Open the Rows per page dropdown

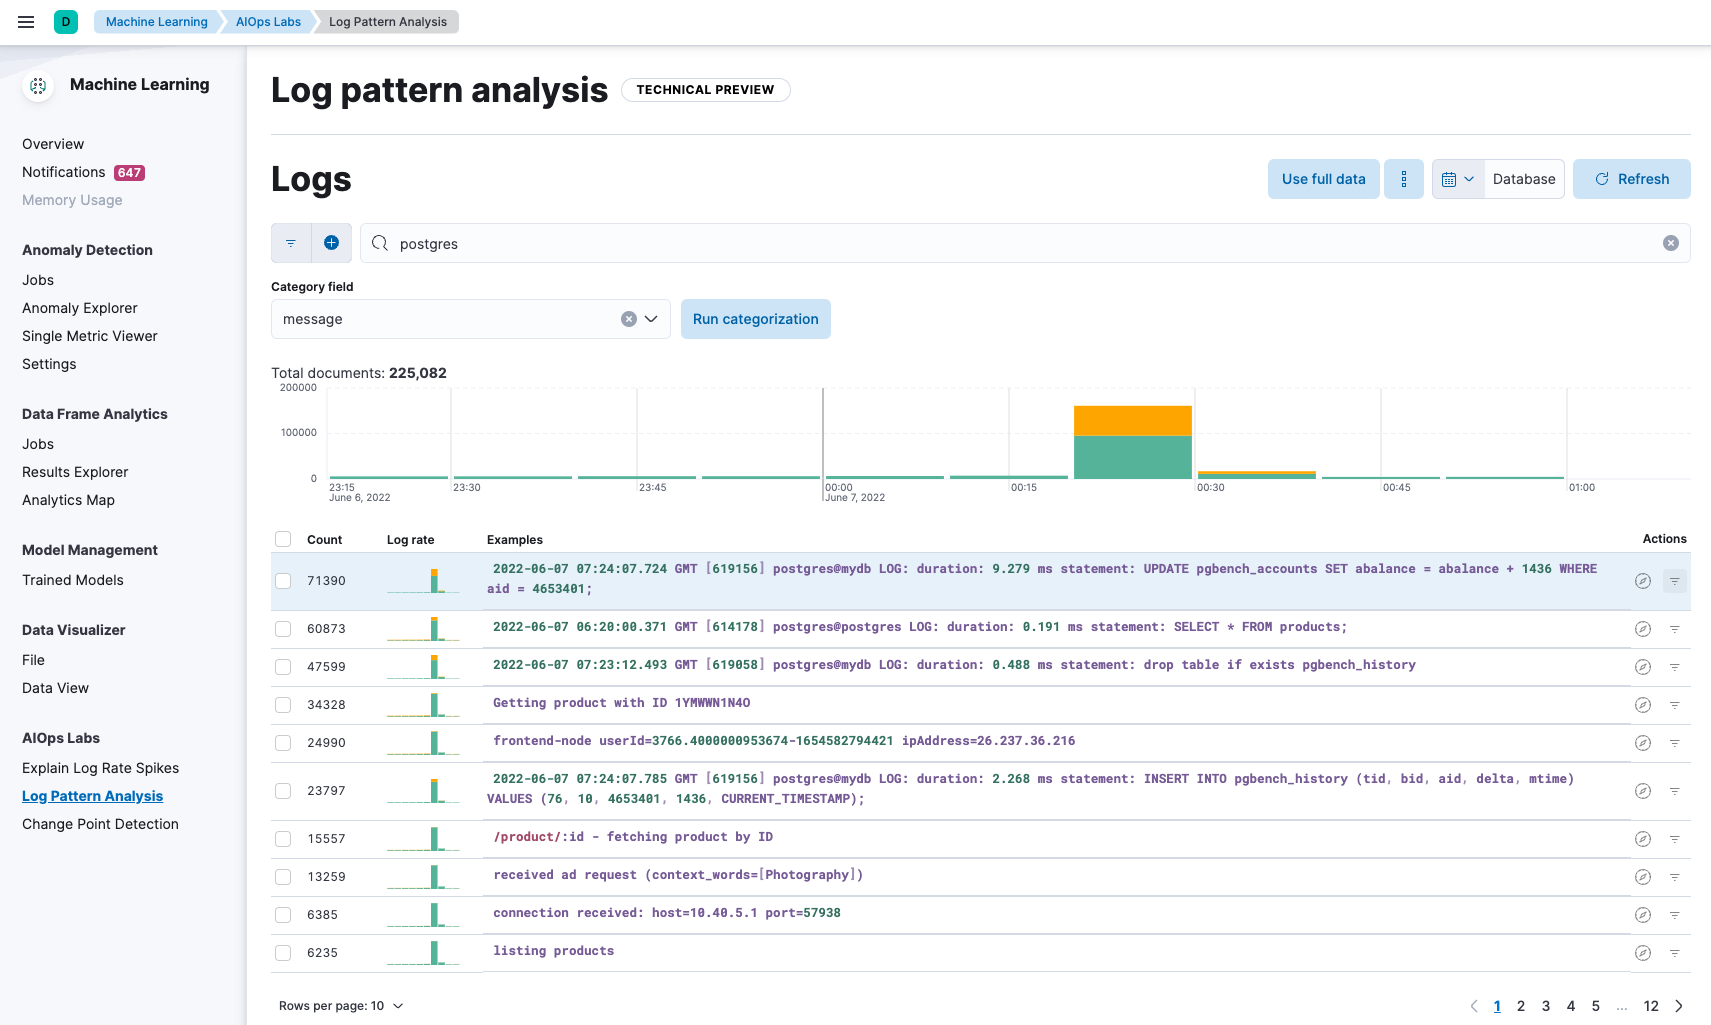[x=341, y=1006]
